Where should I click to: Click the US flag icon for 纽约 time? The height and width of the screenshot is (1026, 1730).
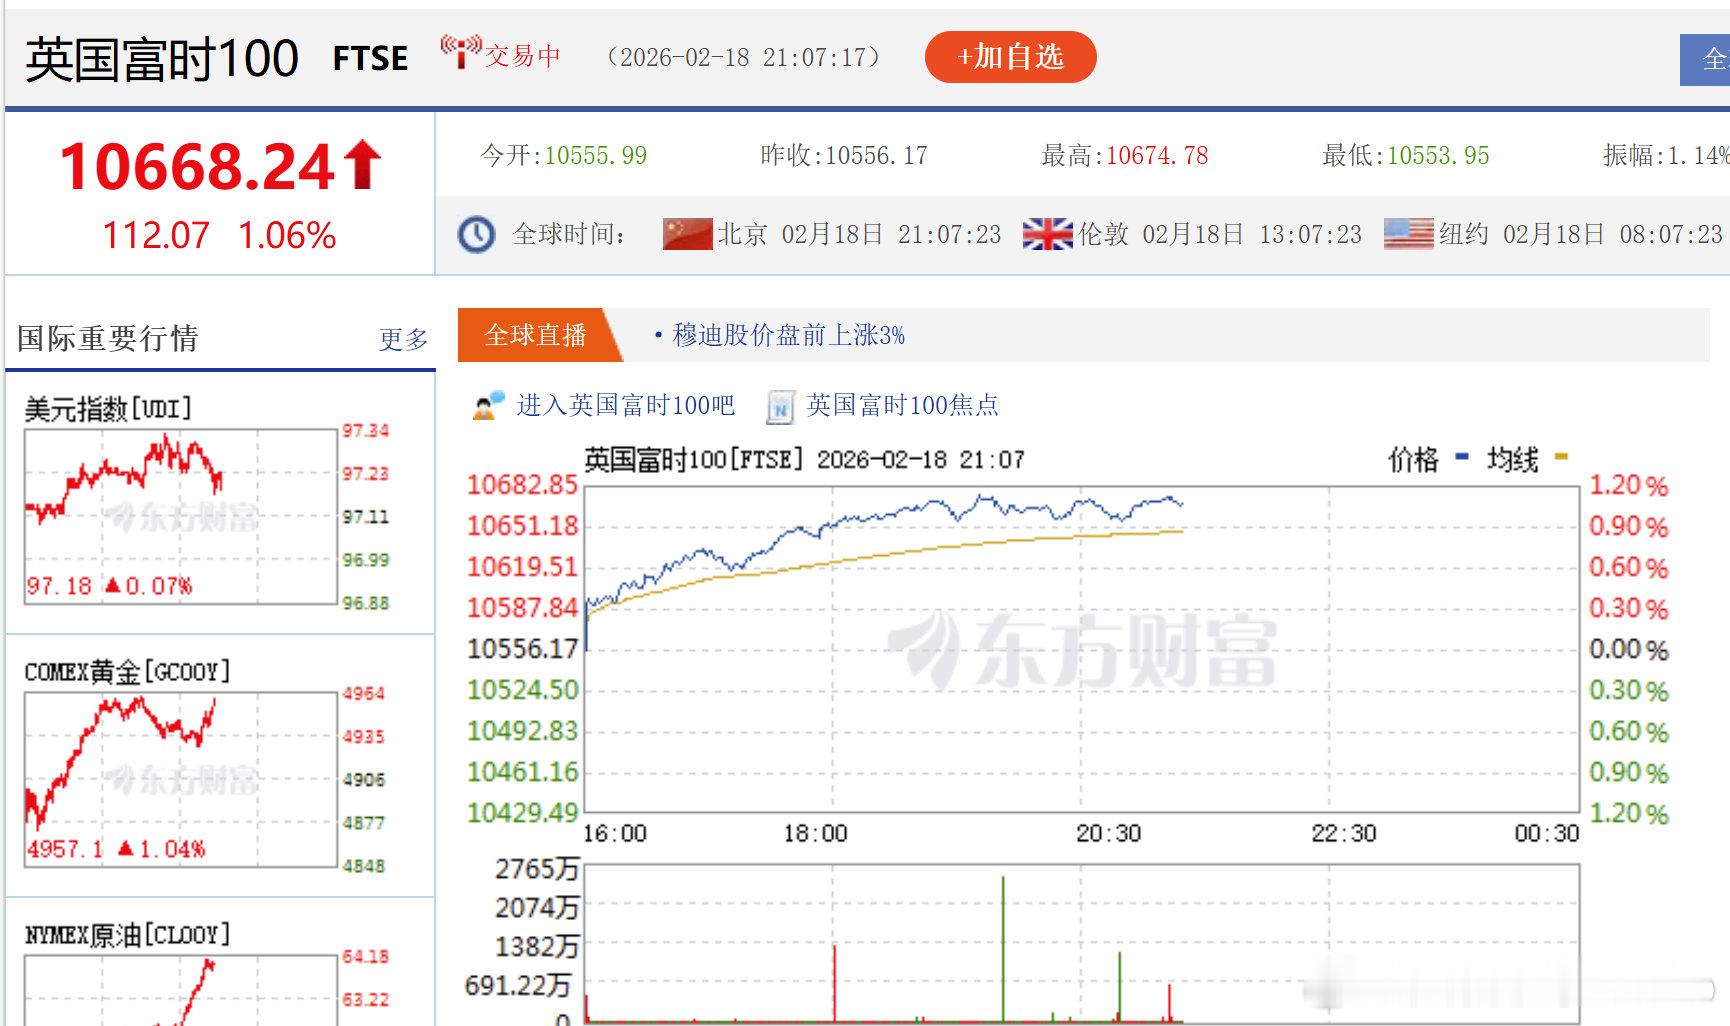[1408, 235]
